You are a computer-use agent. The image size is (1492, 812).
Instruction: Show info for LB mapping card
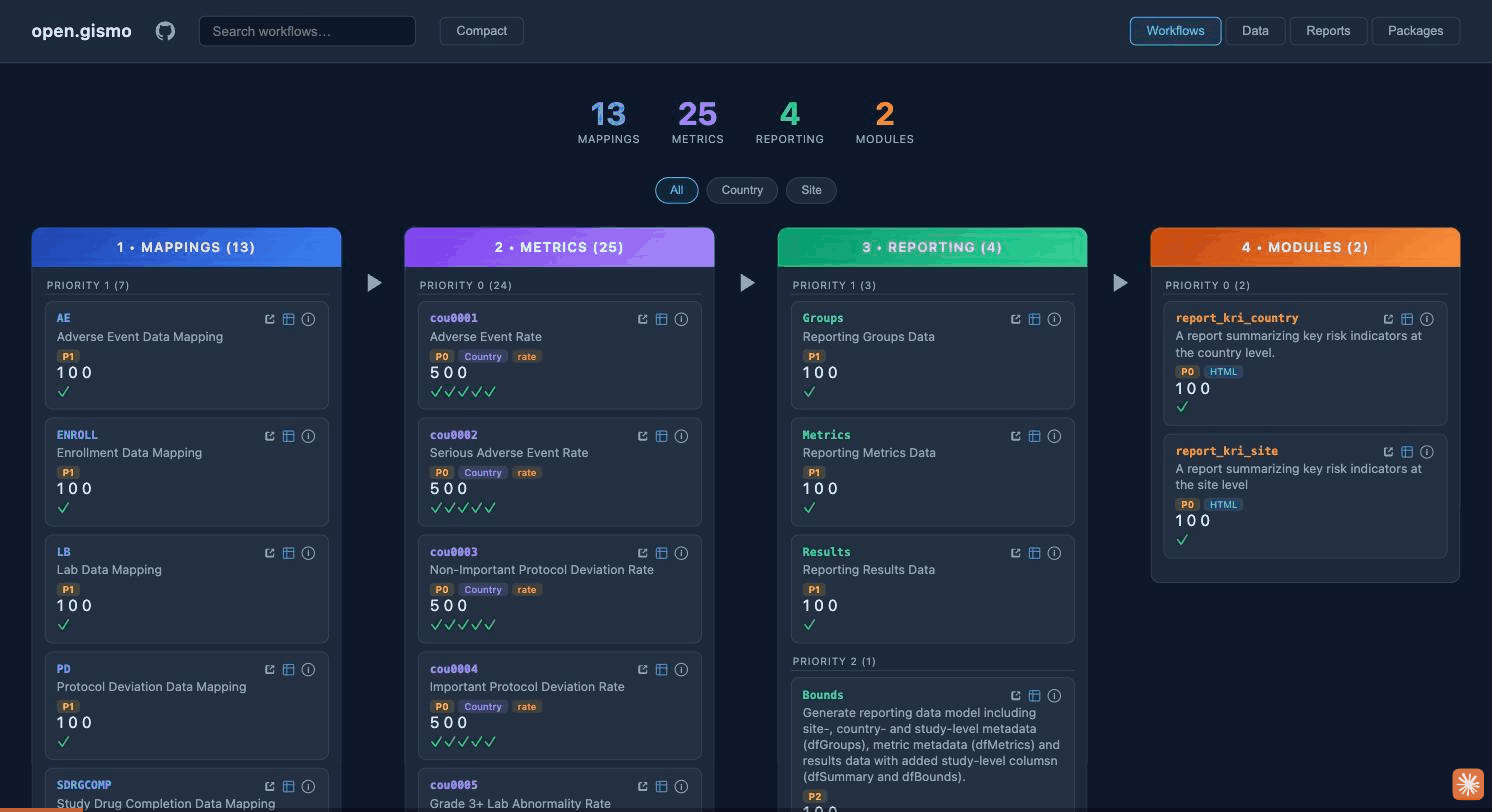tap(308, 553)
